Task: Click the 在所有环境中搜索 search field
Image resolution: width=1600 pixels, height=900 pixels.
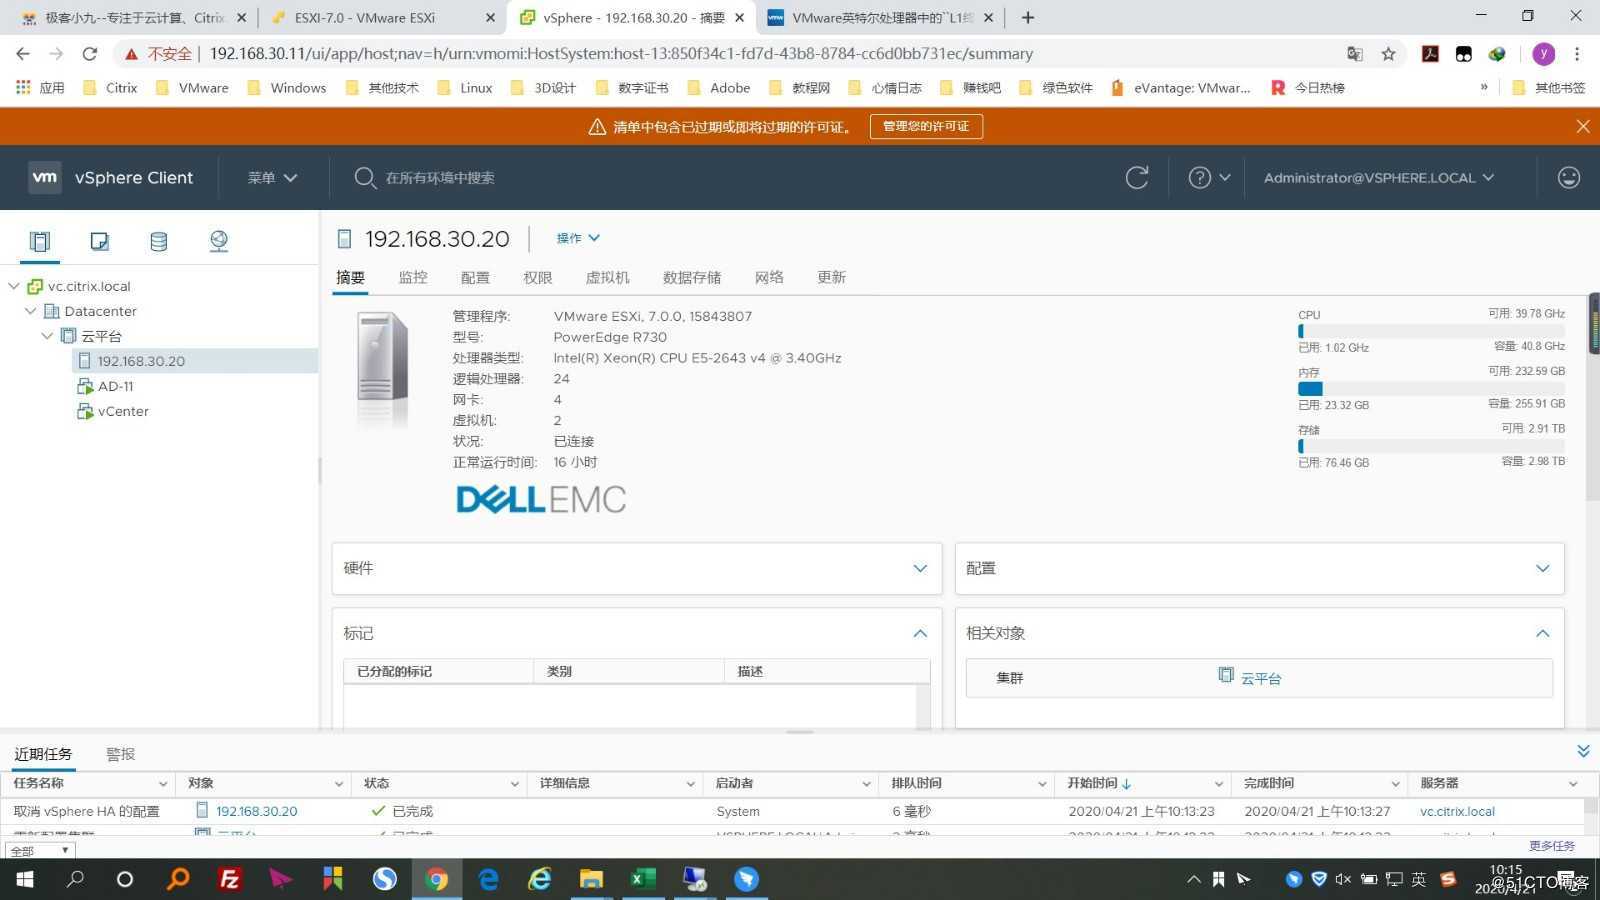Action: pos(440,178)
